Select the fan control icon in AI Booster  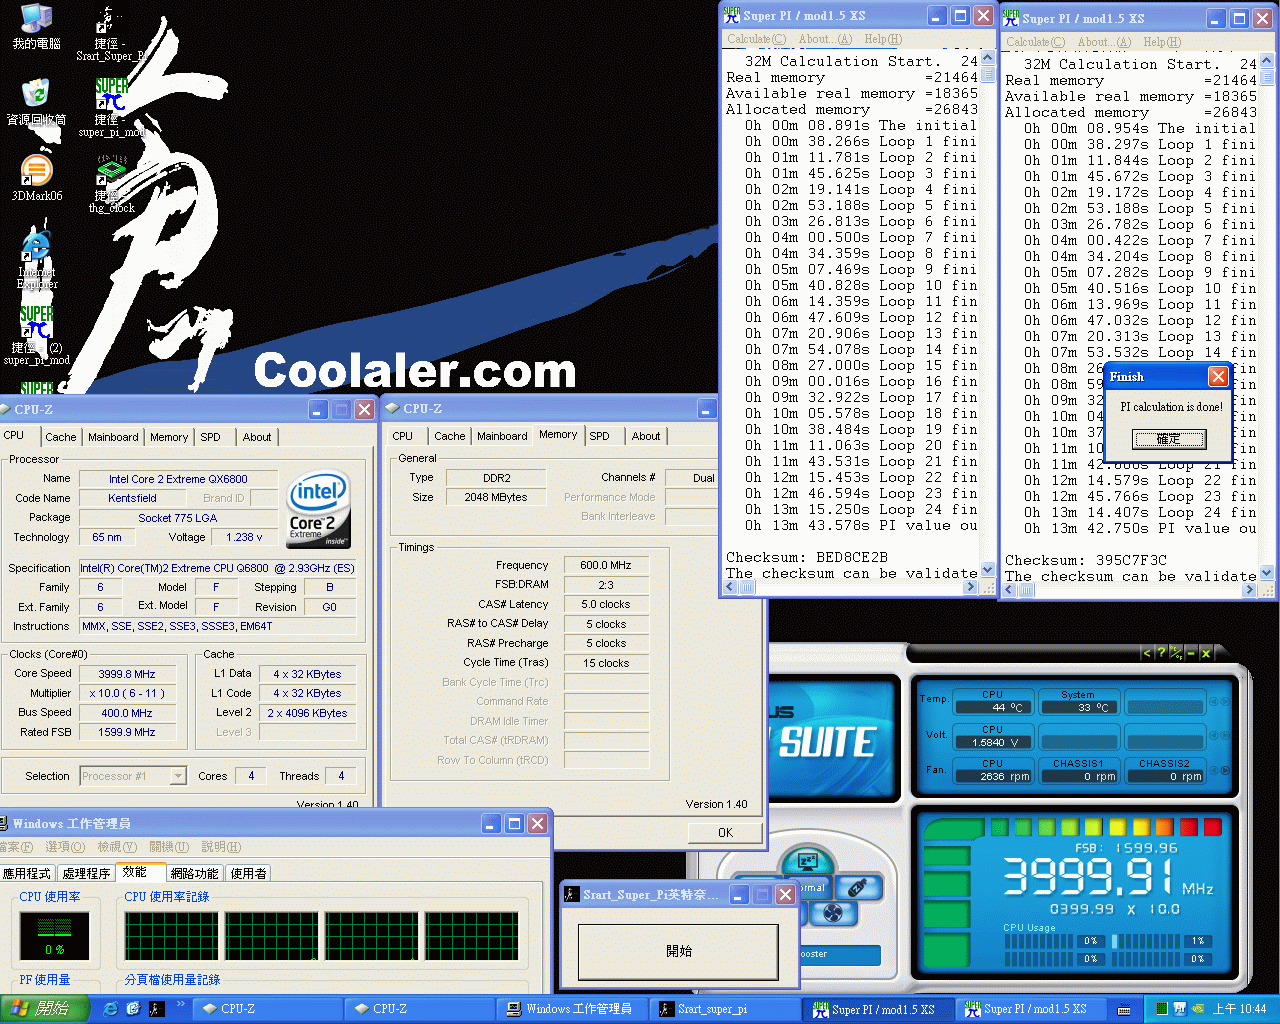click(833, 913)
